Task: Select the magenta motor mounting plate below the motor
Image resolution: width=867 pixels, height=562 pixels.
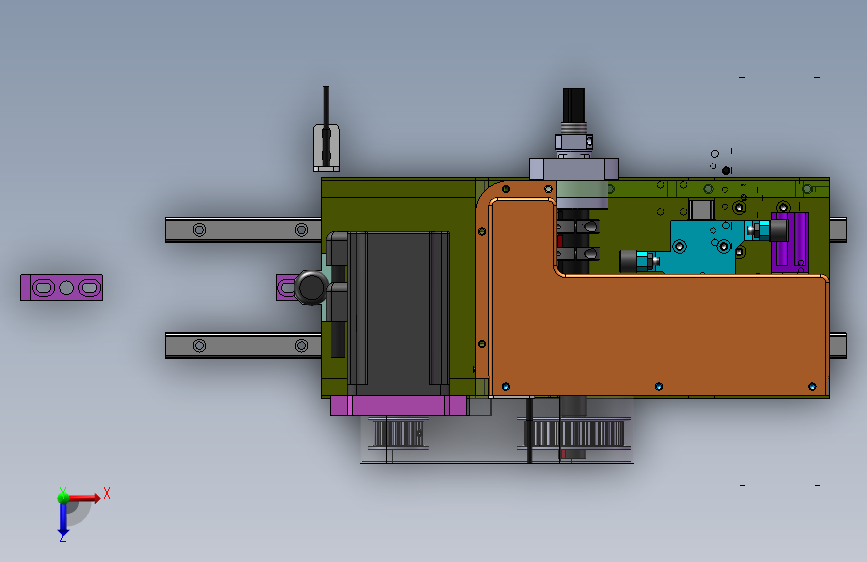Action: coord(398,405)
